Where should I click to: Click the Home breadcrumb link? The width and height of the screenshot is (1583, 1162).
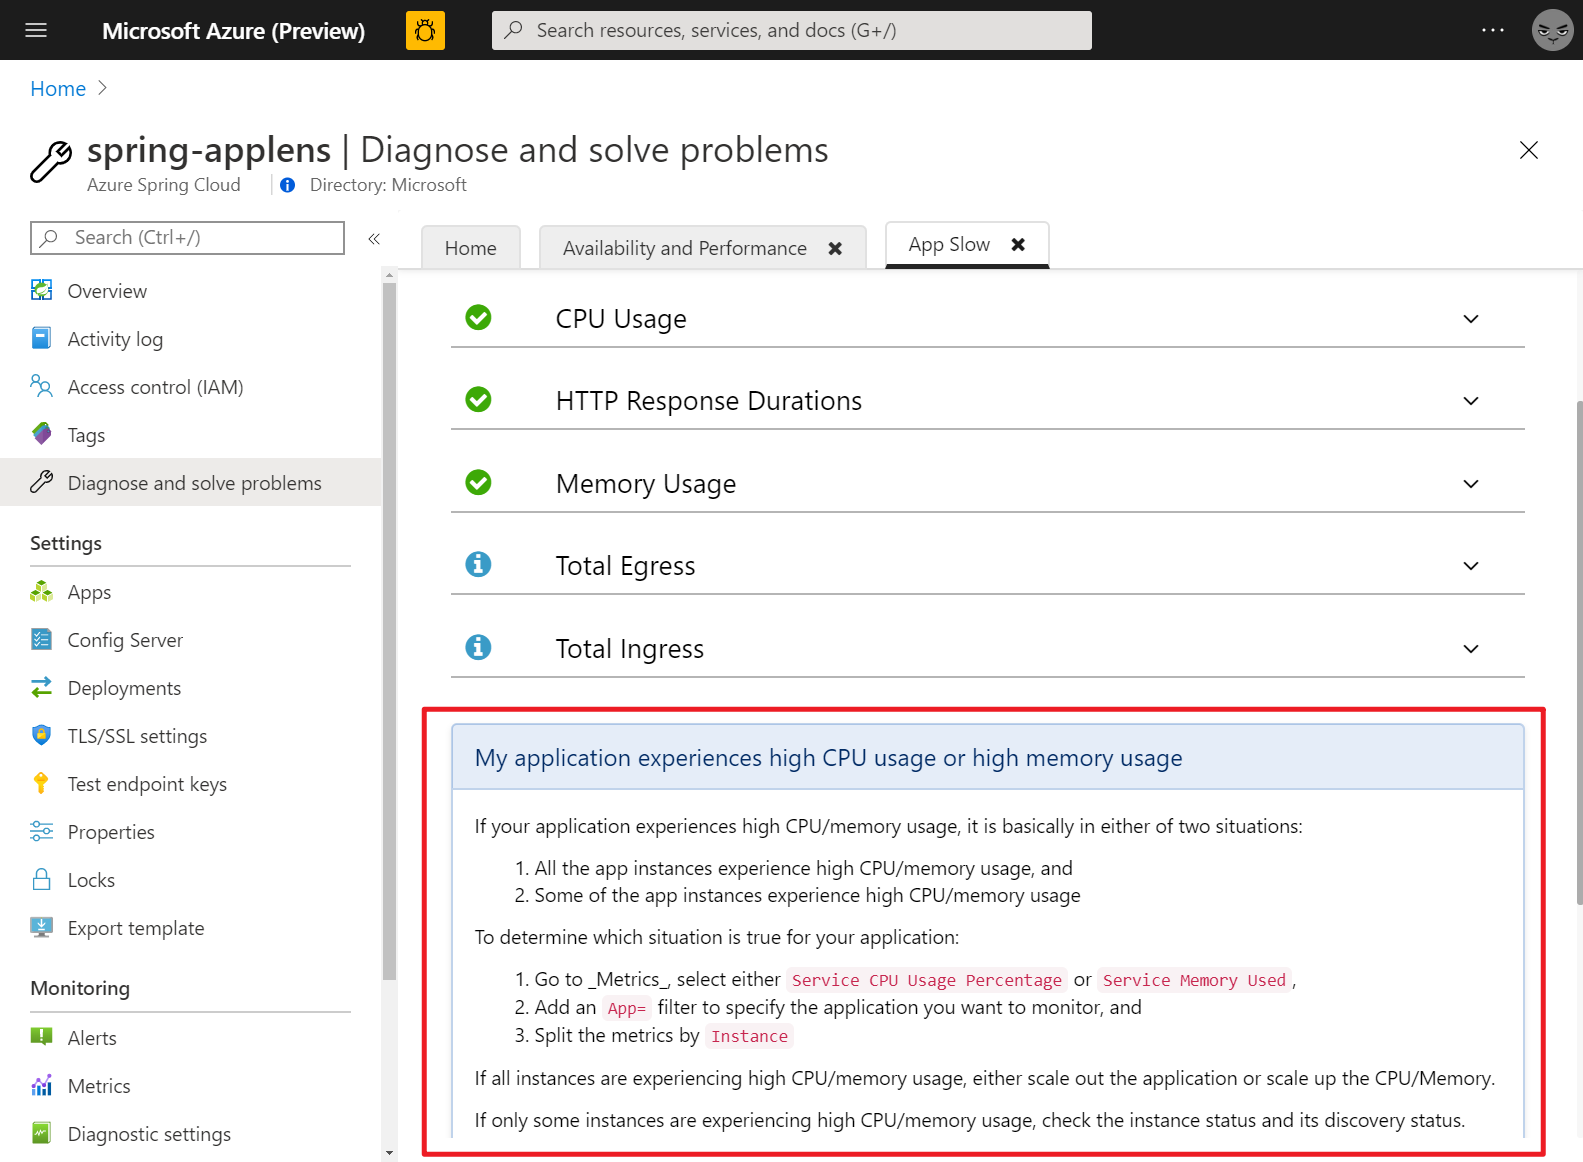[x=58, y=88]
